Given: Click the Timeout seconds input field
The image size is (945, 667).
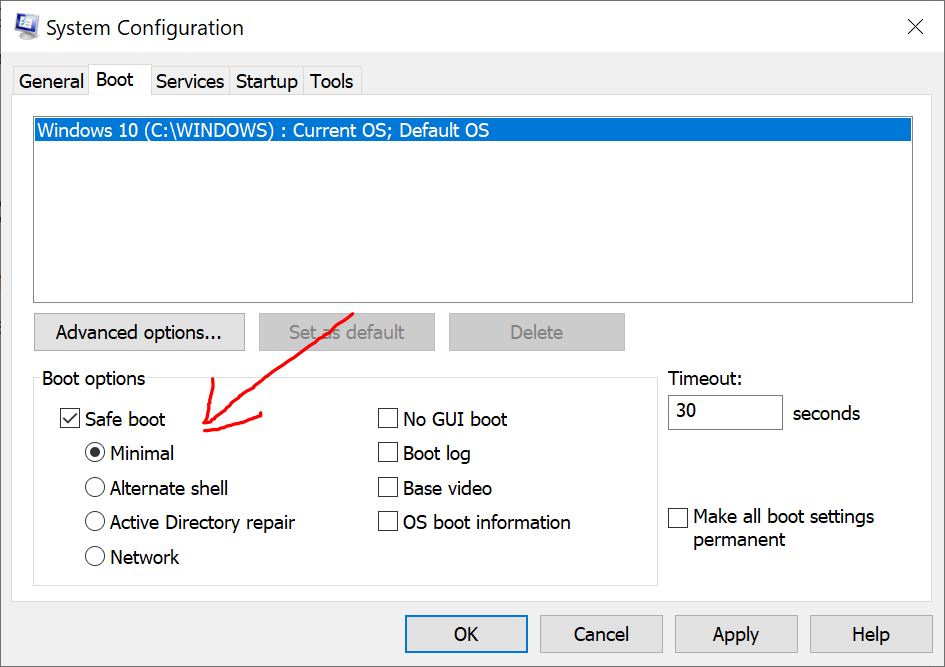Looking at the screenshot, I should (725, 412).
